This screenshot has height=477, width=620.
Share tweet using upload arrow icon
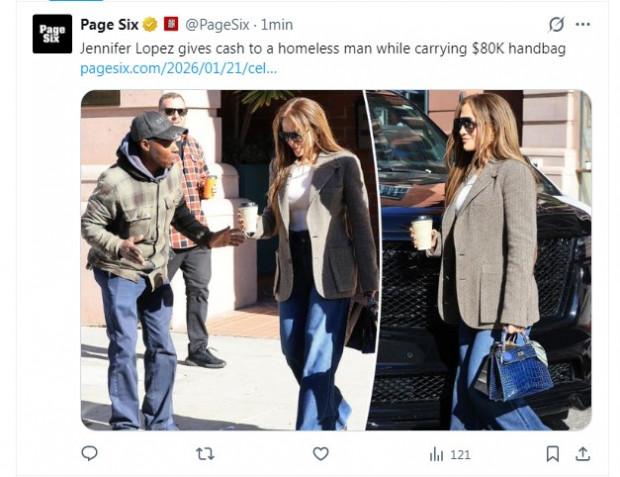tap(582, 454)
